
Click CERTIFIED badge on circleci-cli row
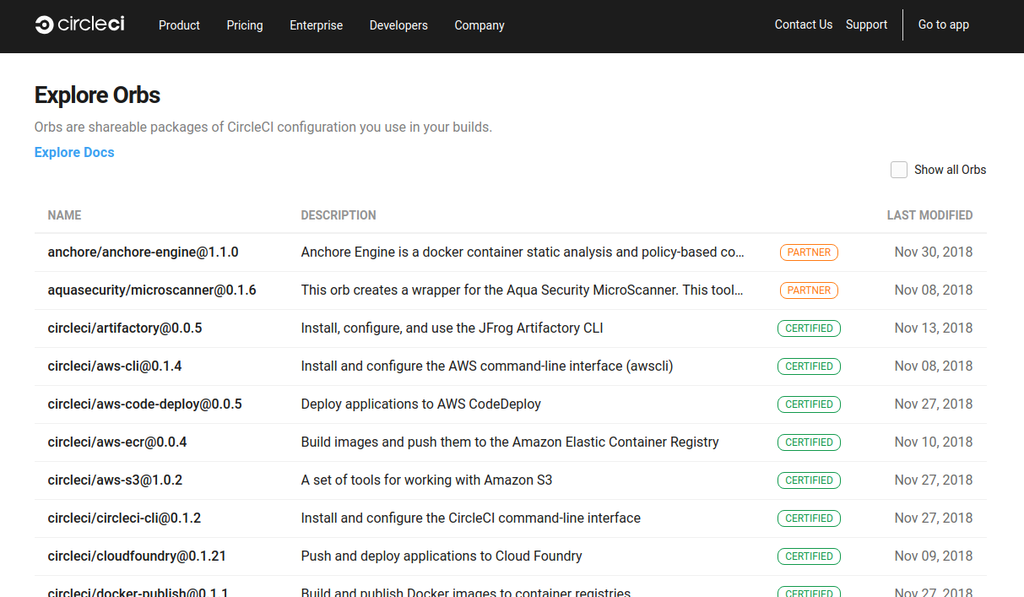(808, 518)
